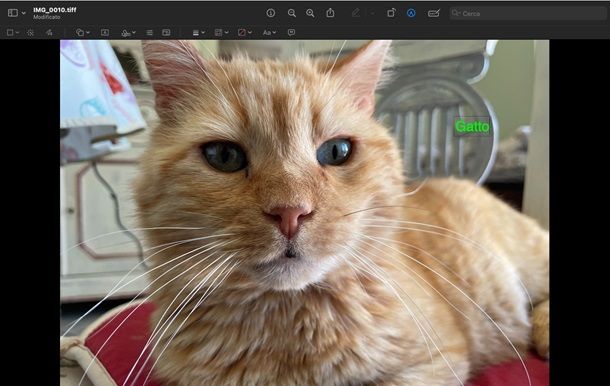
Task: Open the image description bubble
Action: pos(291,32)
